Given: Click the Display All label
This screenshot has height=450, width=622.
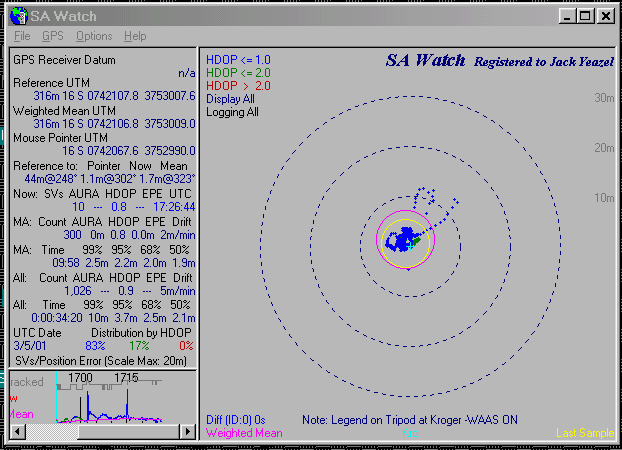Looking at the screenshot, I should click(x=232, y=99).
